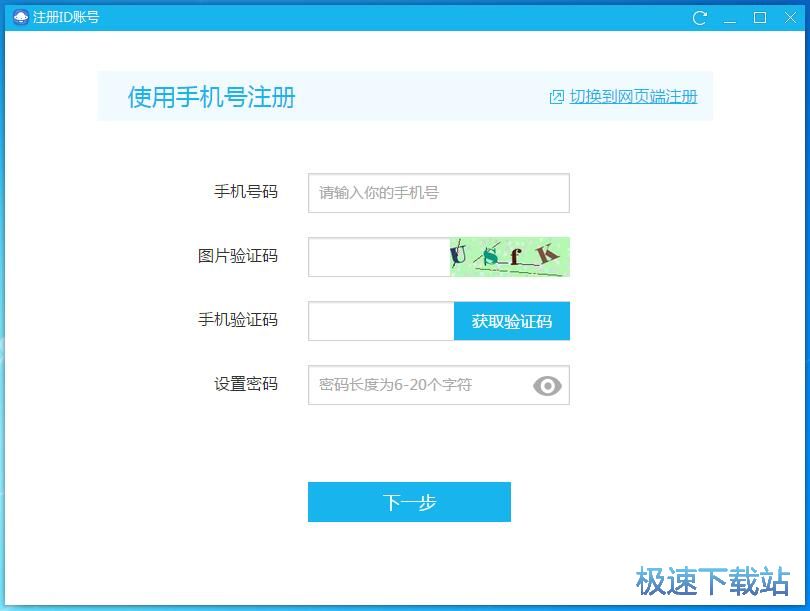The width and height of the screenshot is (810, 611).
Task: Focus the 图片验证码 input field
Action: 379,257
